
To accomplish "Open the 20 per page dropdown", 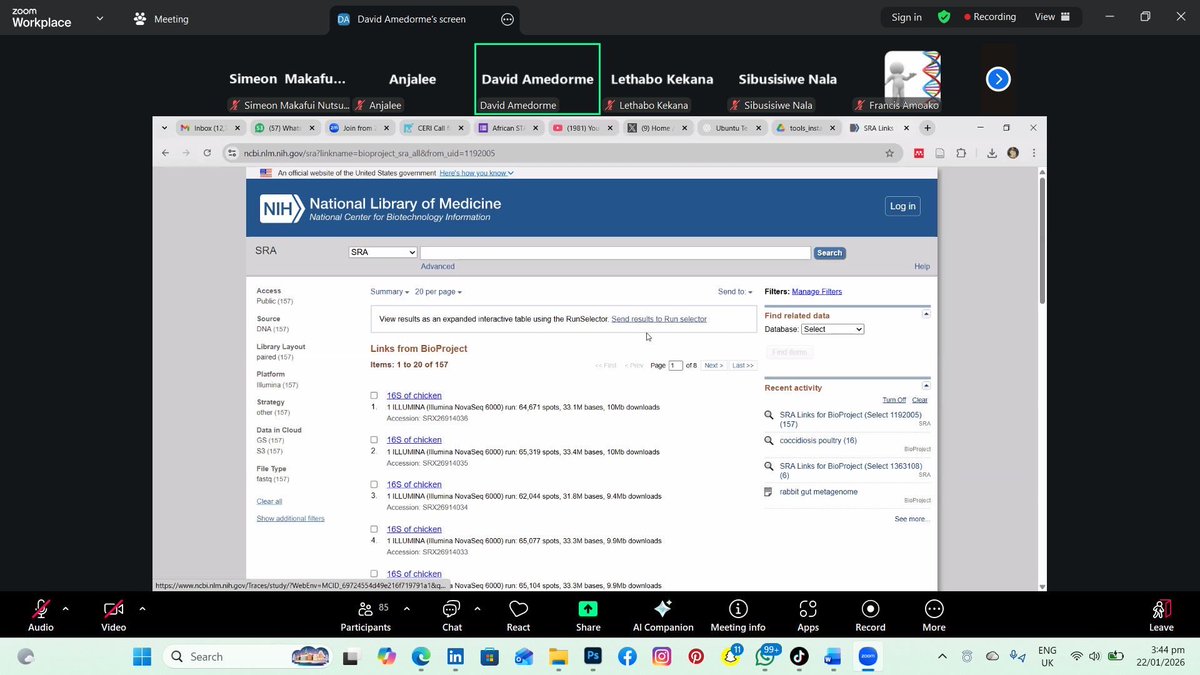I will click(x=438, y=292).
